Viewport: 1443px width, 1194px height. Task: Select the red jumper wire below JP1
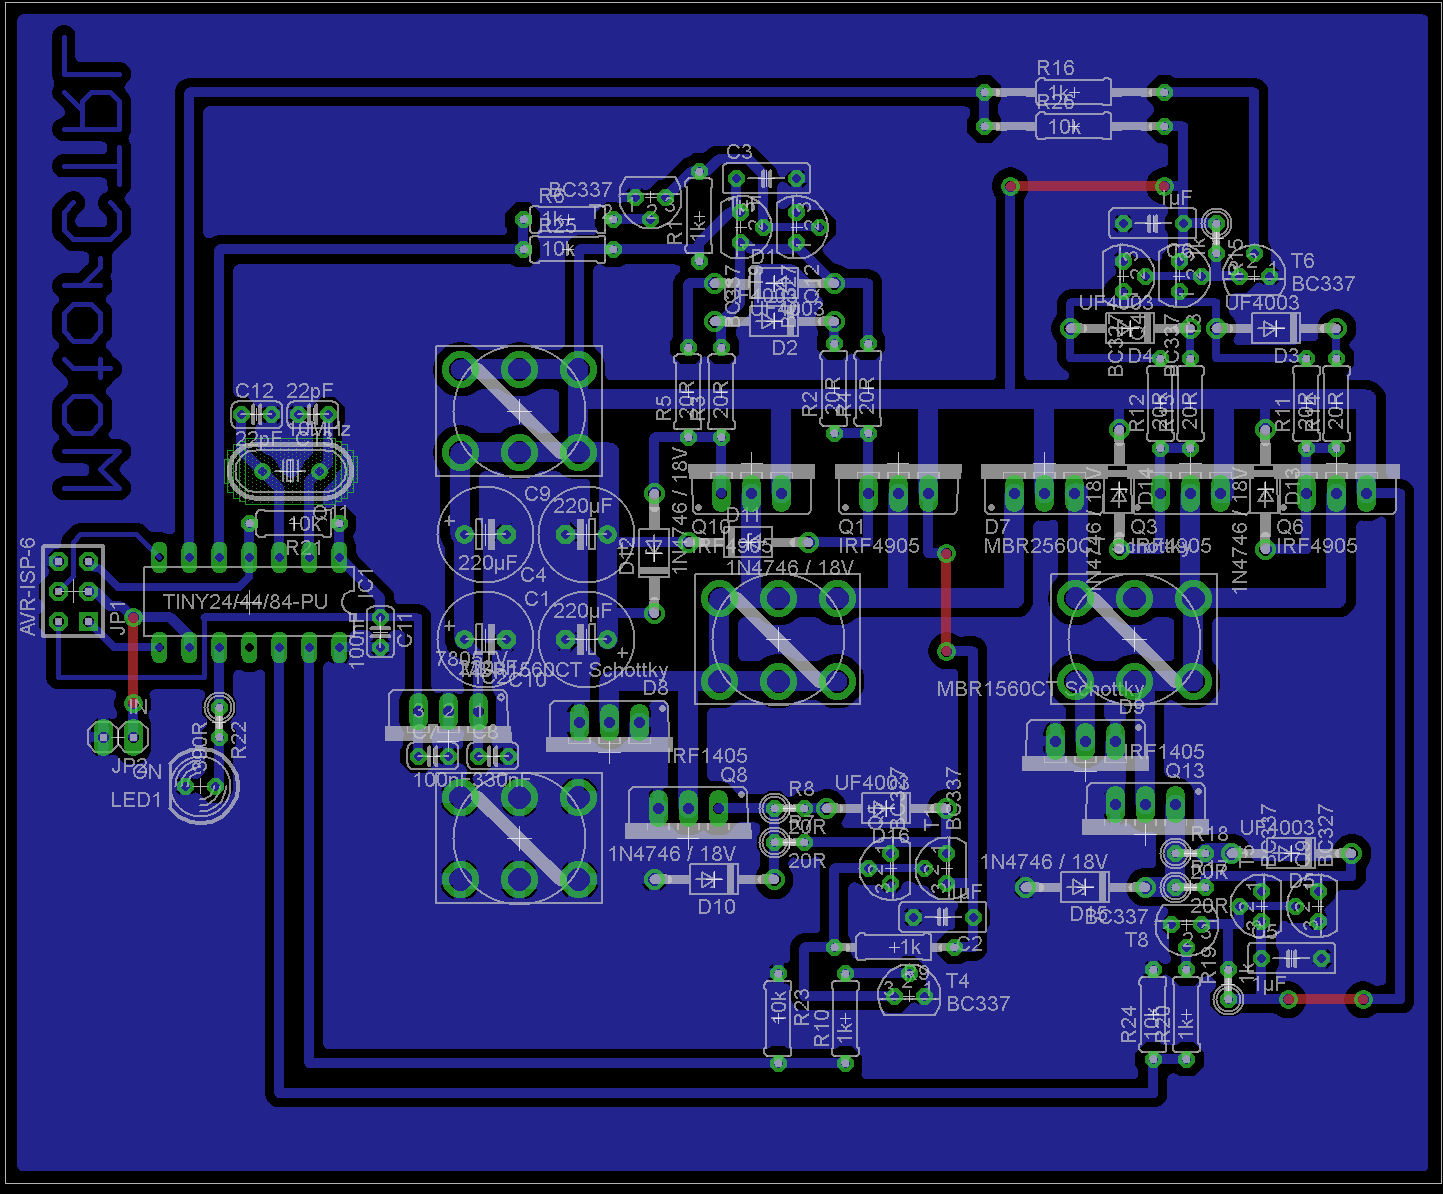(133, 658)
